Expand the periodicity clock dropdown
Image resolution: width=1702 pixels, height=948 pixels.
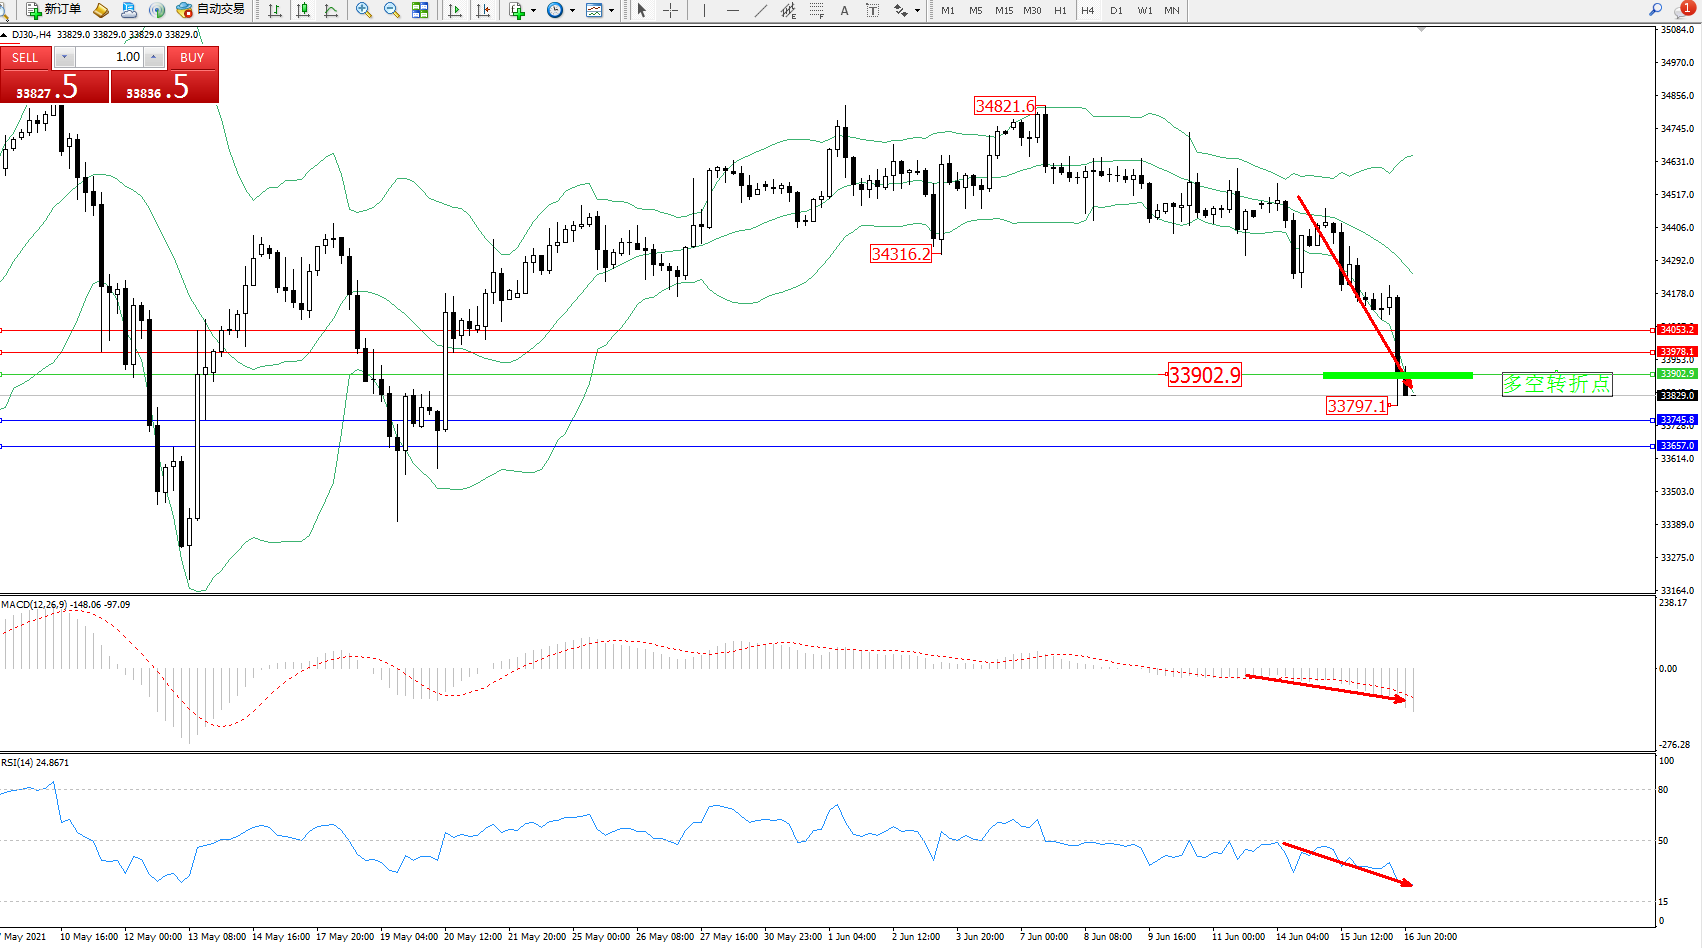tap(572, 10)
